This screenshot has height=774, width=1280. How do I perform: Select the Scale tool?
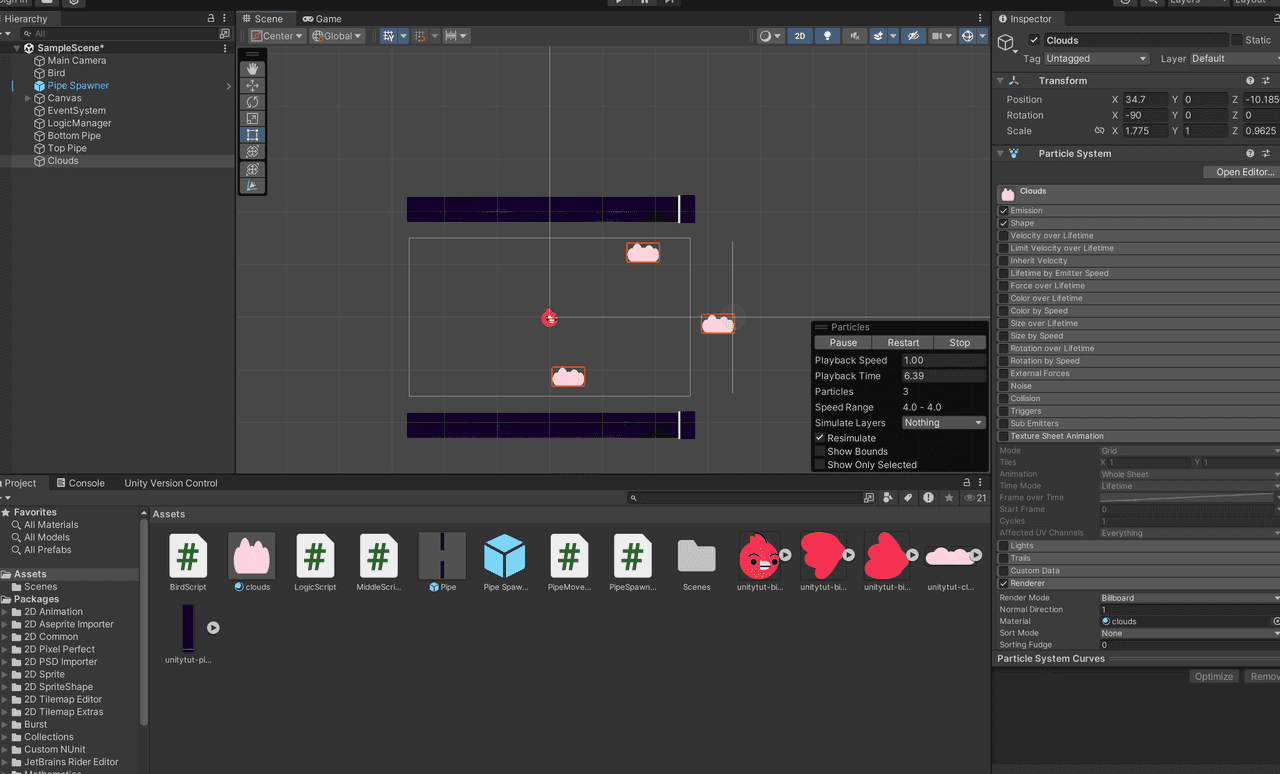tap(252, 119)
